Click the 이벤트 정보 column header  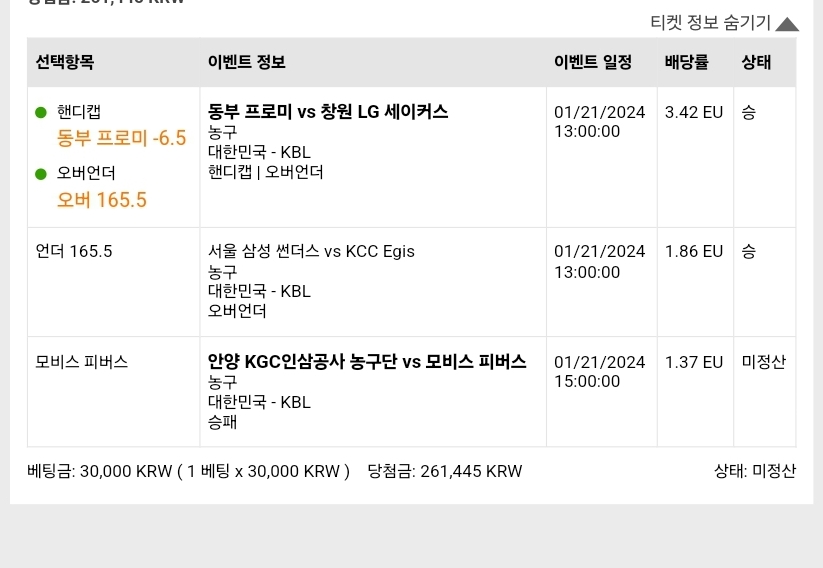[x=247, y=62]
